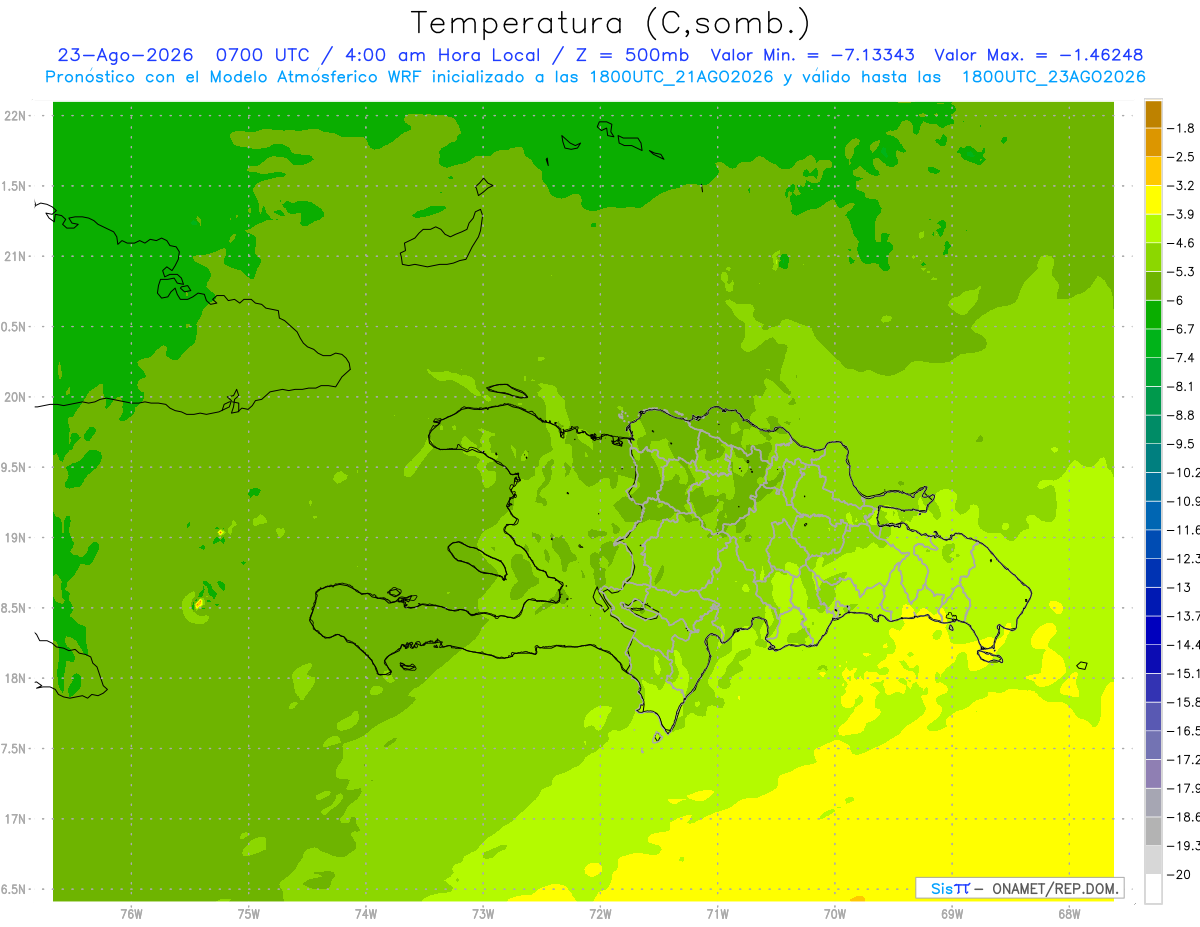Select the date "23-Ago-2026" in the header
Image resolution: width=1200 pixels, height=927 pixels.
(125, 55)
